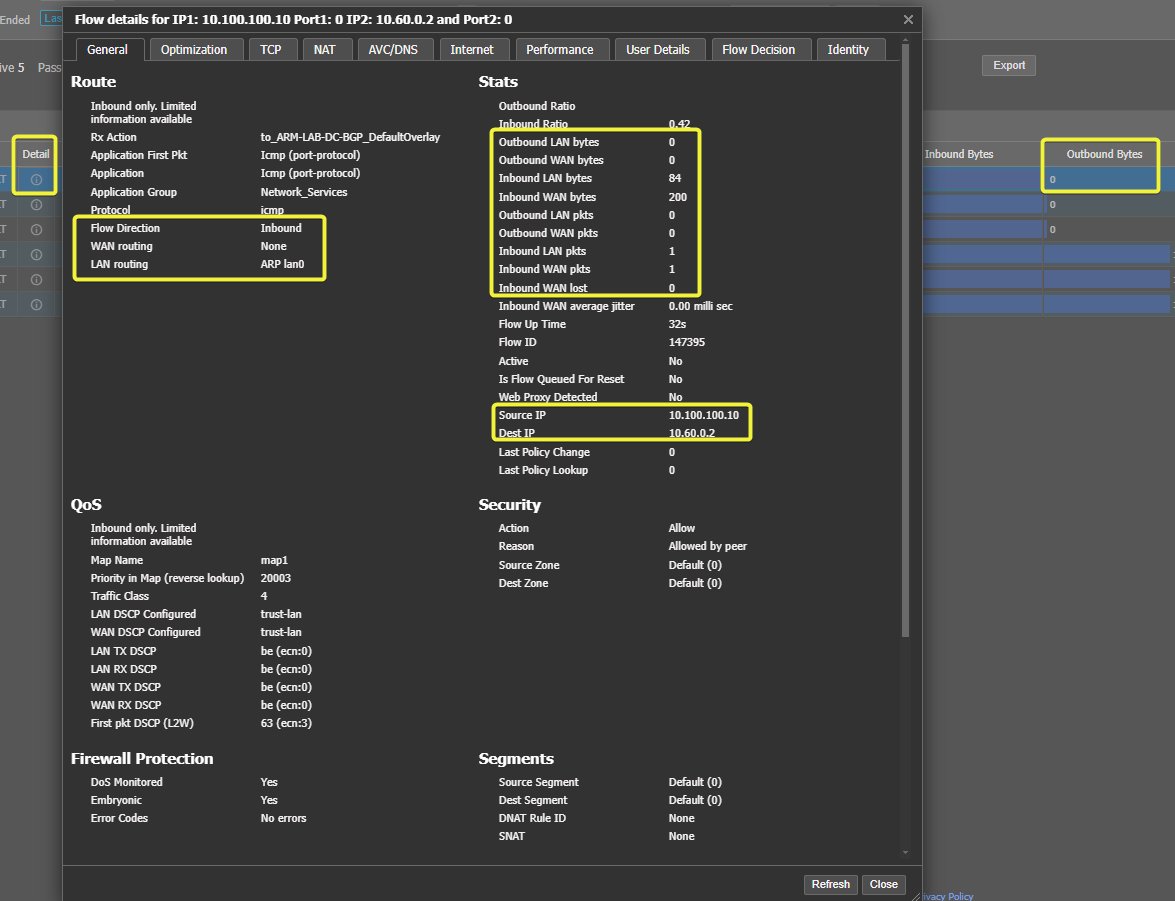Click the Segments section heading

[516, 759]
